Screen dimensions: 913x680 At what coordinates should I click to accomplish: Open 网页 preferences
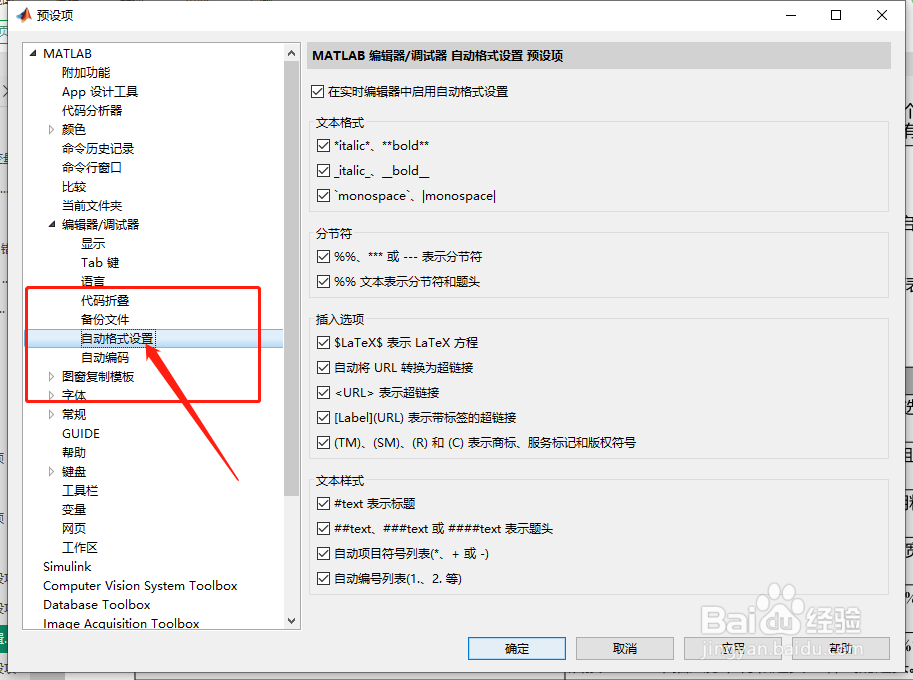click(x=74, y=529)
